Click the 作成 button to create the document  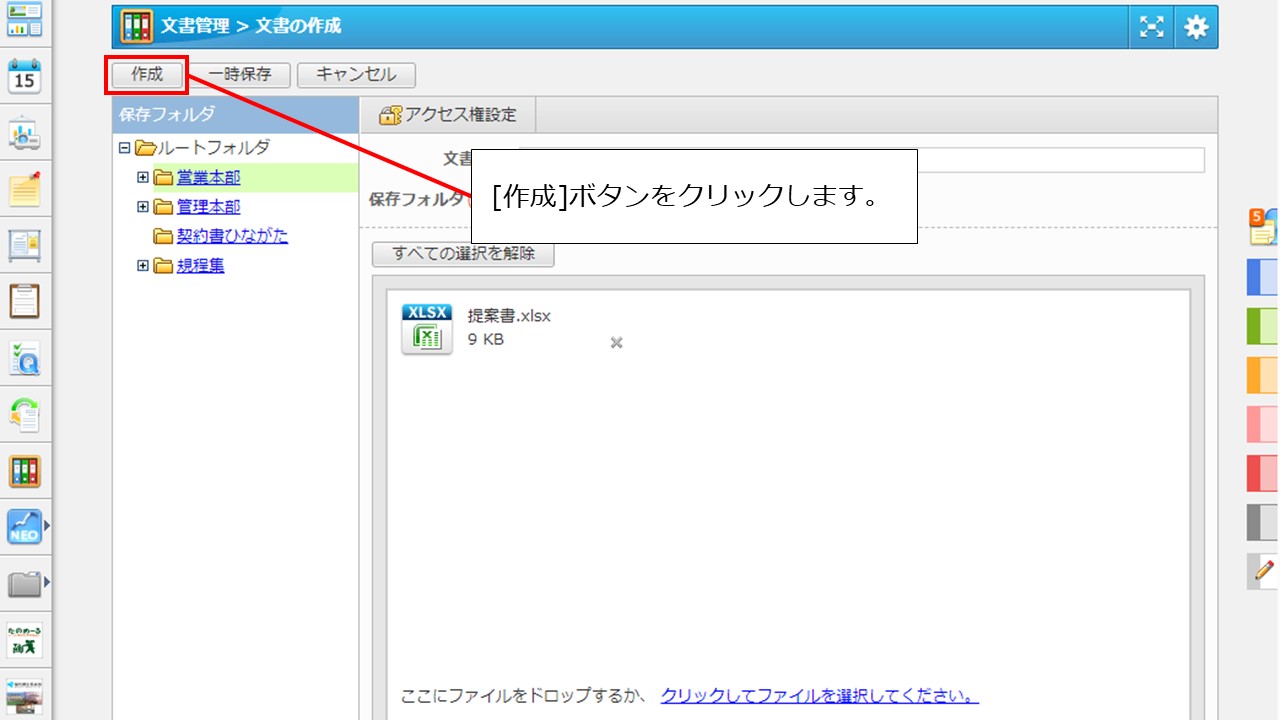click(146, 75)
